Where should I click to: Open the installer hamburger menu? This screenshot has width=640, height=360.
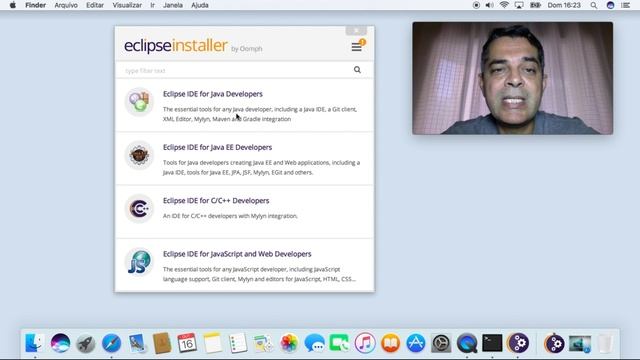[x=356, y=47]
